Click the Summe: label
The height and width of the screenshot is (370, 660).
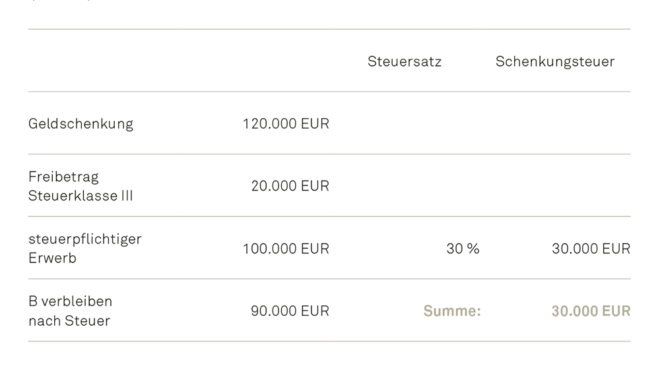tap(452, 311)
